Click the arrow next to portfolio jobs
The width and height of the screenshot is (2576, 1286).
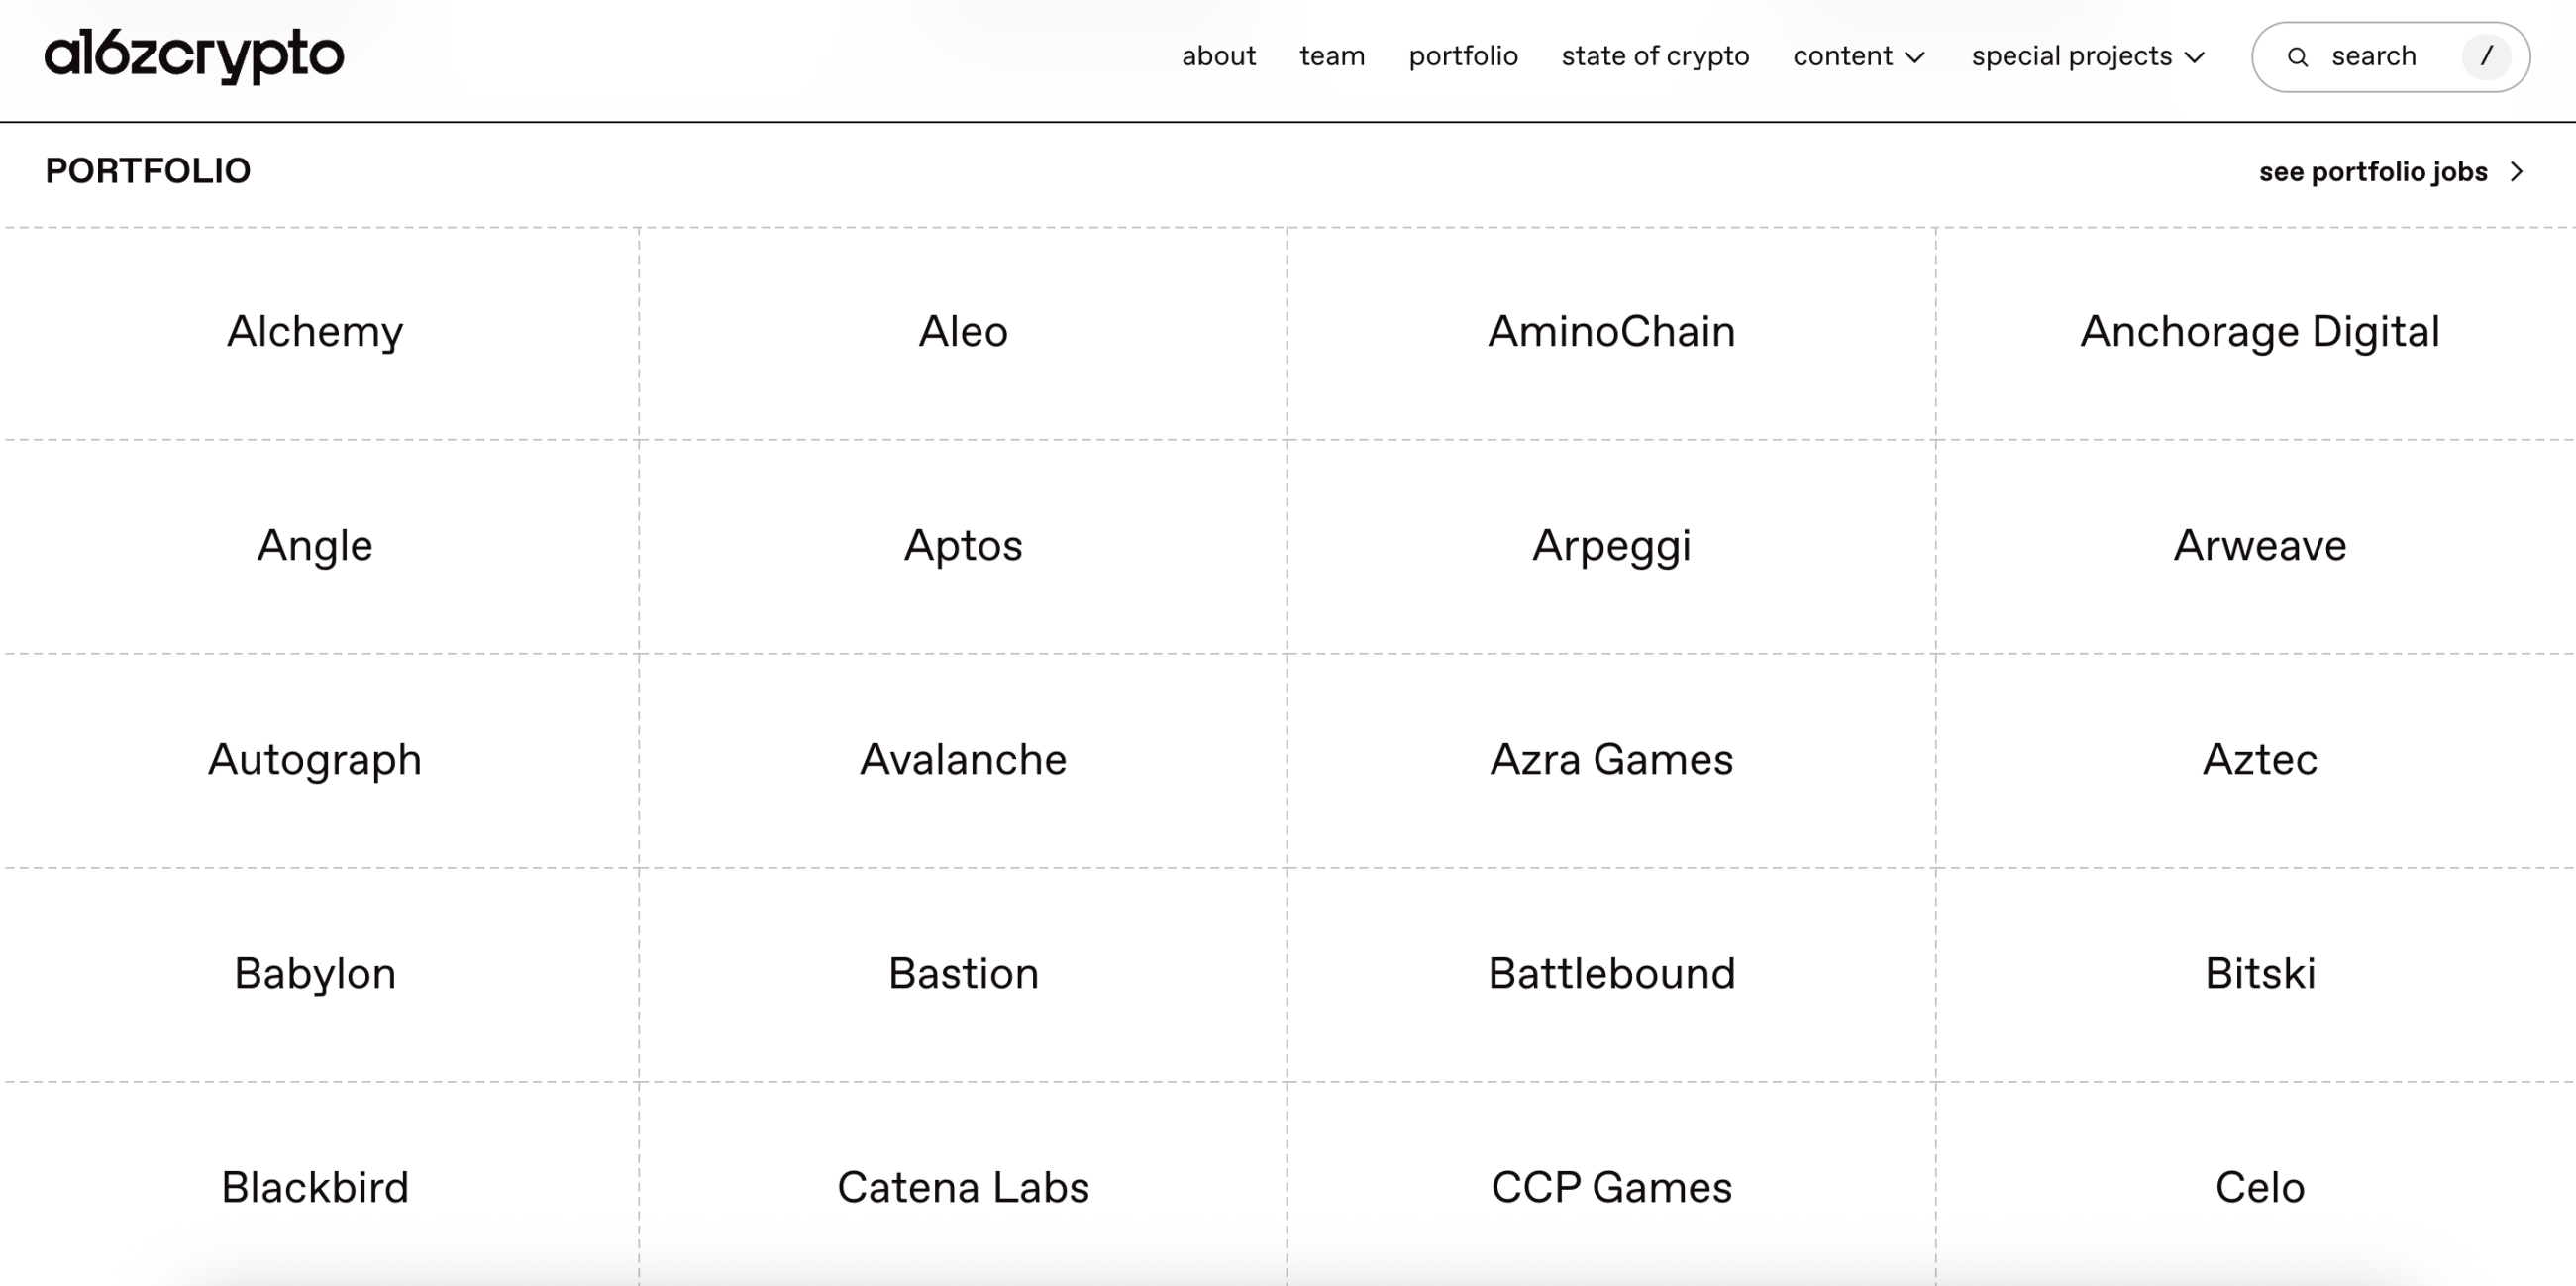[2517, 172]
